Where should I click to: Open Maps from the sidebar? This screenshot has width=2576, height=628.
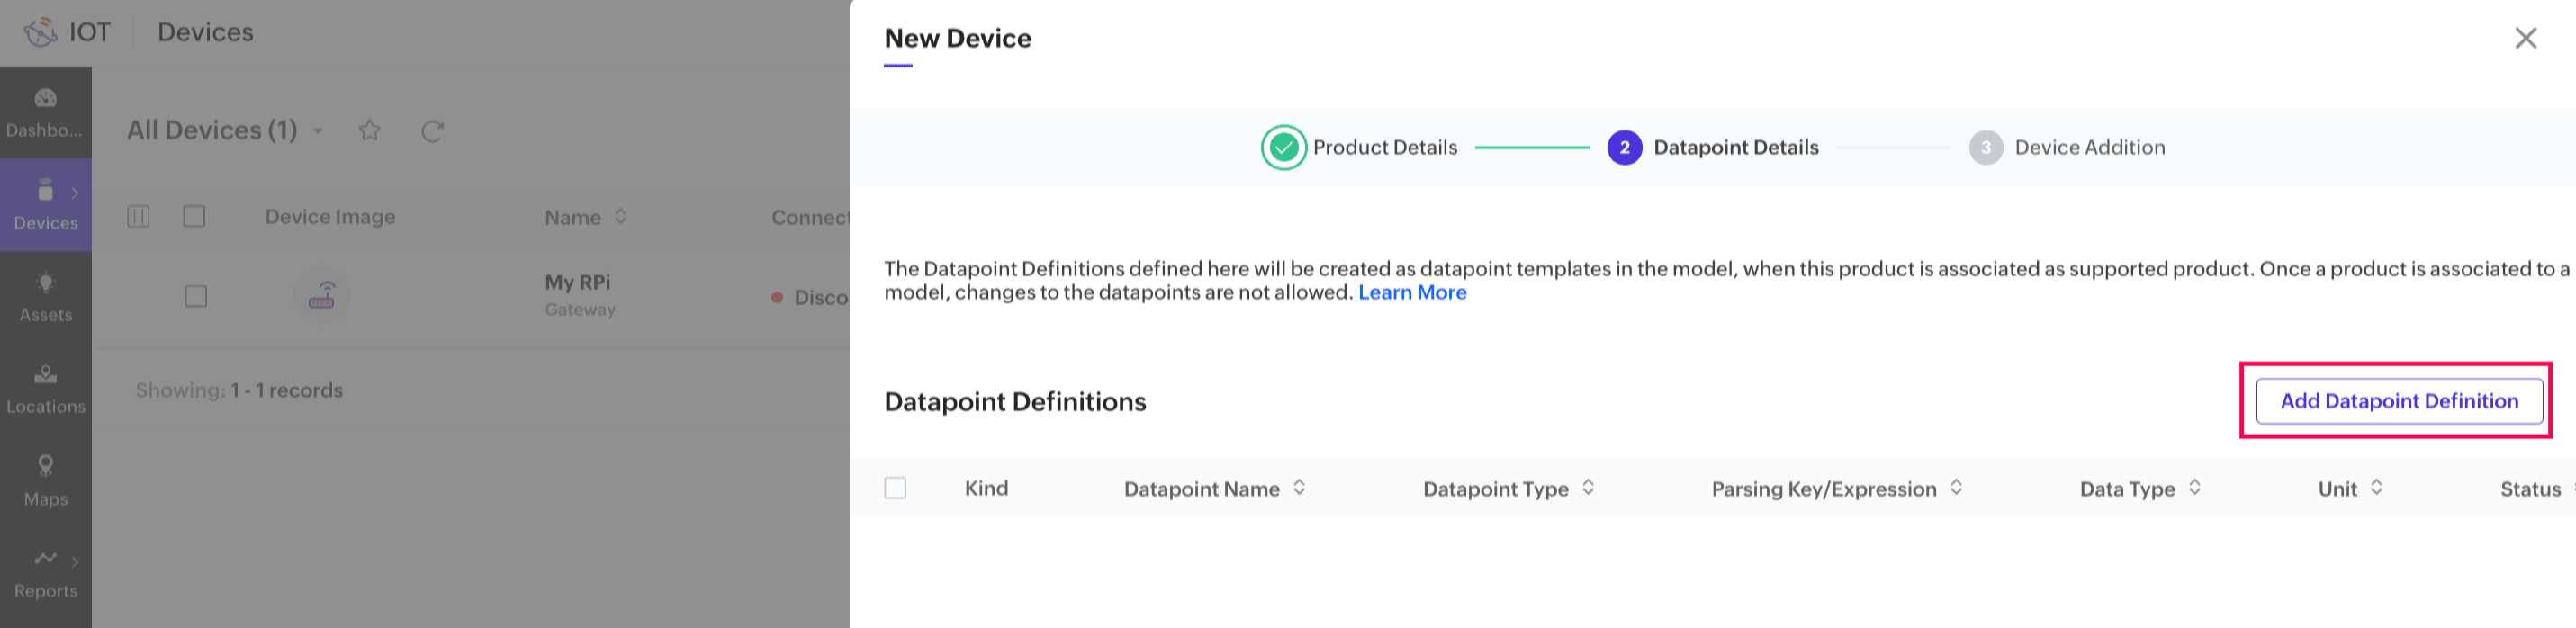(x=45, y=480)
